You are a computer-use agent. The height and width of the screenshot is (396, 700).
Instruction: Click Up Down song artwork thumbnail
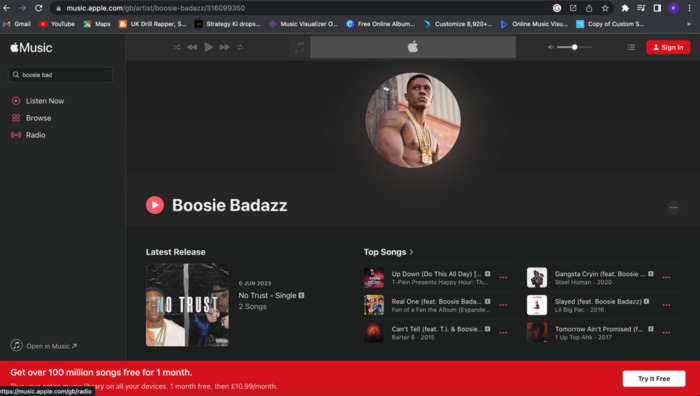click(374, 278)
